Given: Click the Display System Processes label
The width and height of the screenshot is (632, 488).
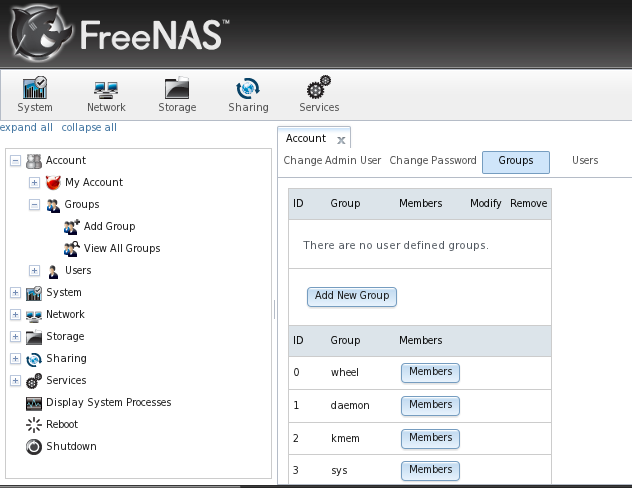Looking at the screenshot, I should point(109,403).
